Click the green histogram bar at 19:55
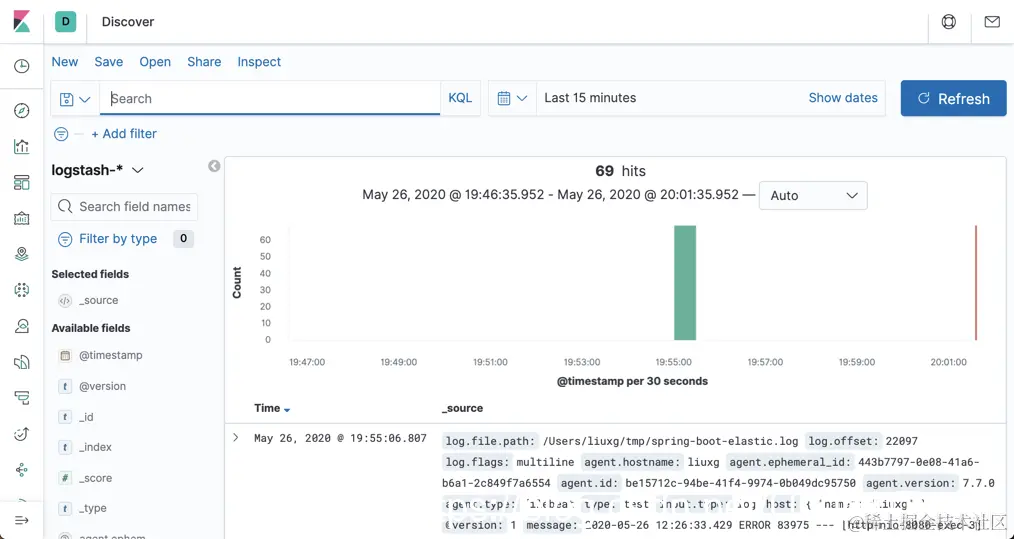This screenshot has height=539, width=1014. coord(685,283)
